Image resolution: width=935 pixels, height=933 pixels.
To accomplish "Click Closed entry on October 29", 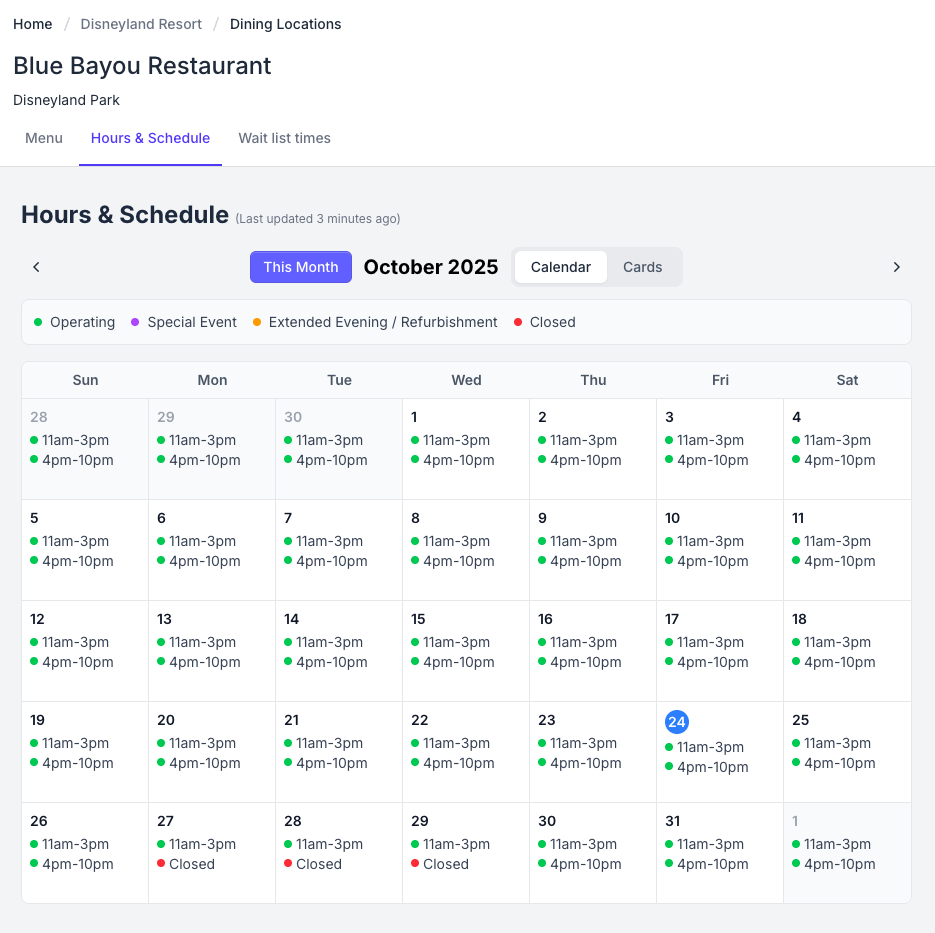I will tap(445, 864).
